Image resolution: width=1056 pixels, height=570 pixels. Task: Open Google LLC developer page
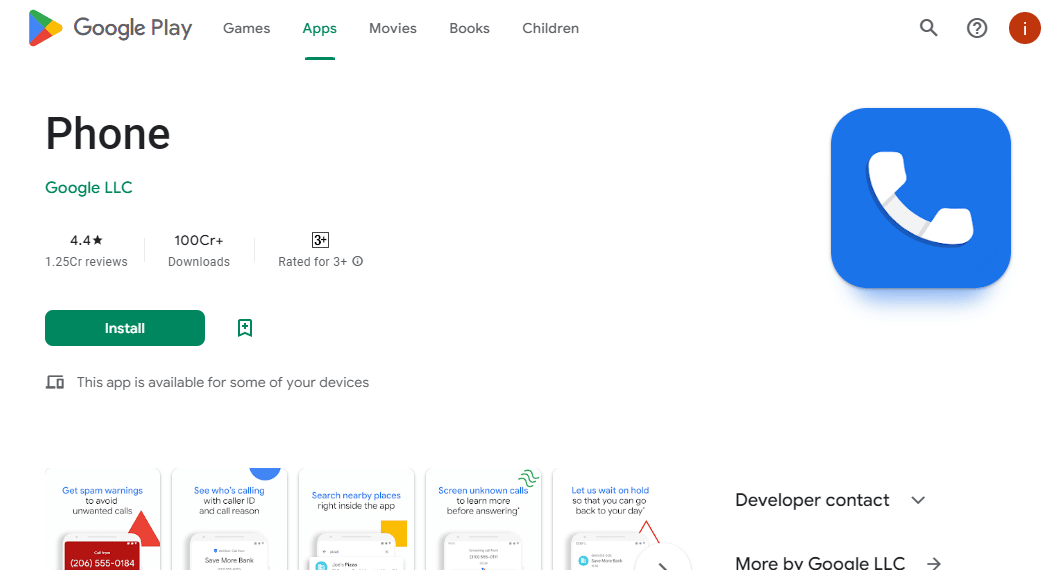(89, 187)
